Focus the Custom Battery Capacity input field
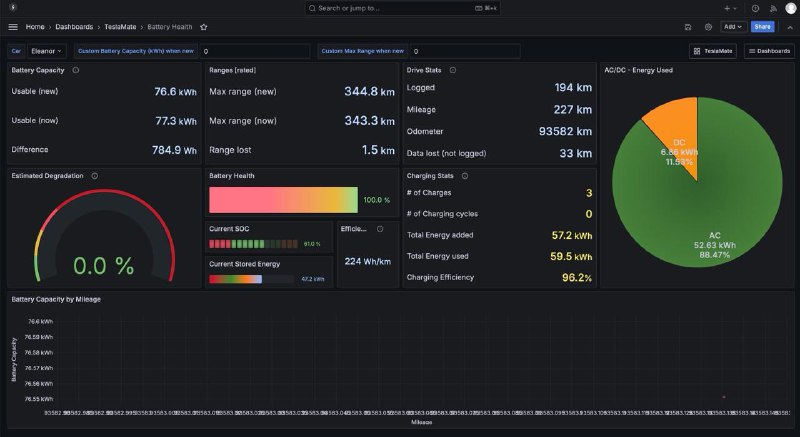 click(x=256, y=50)
